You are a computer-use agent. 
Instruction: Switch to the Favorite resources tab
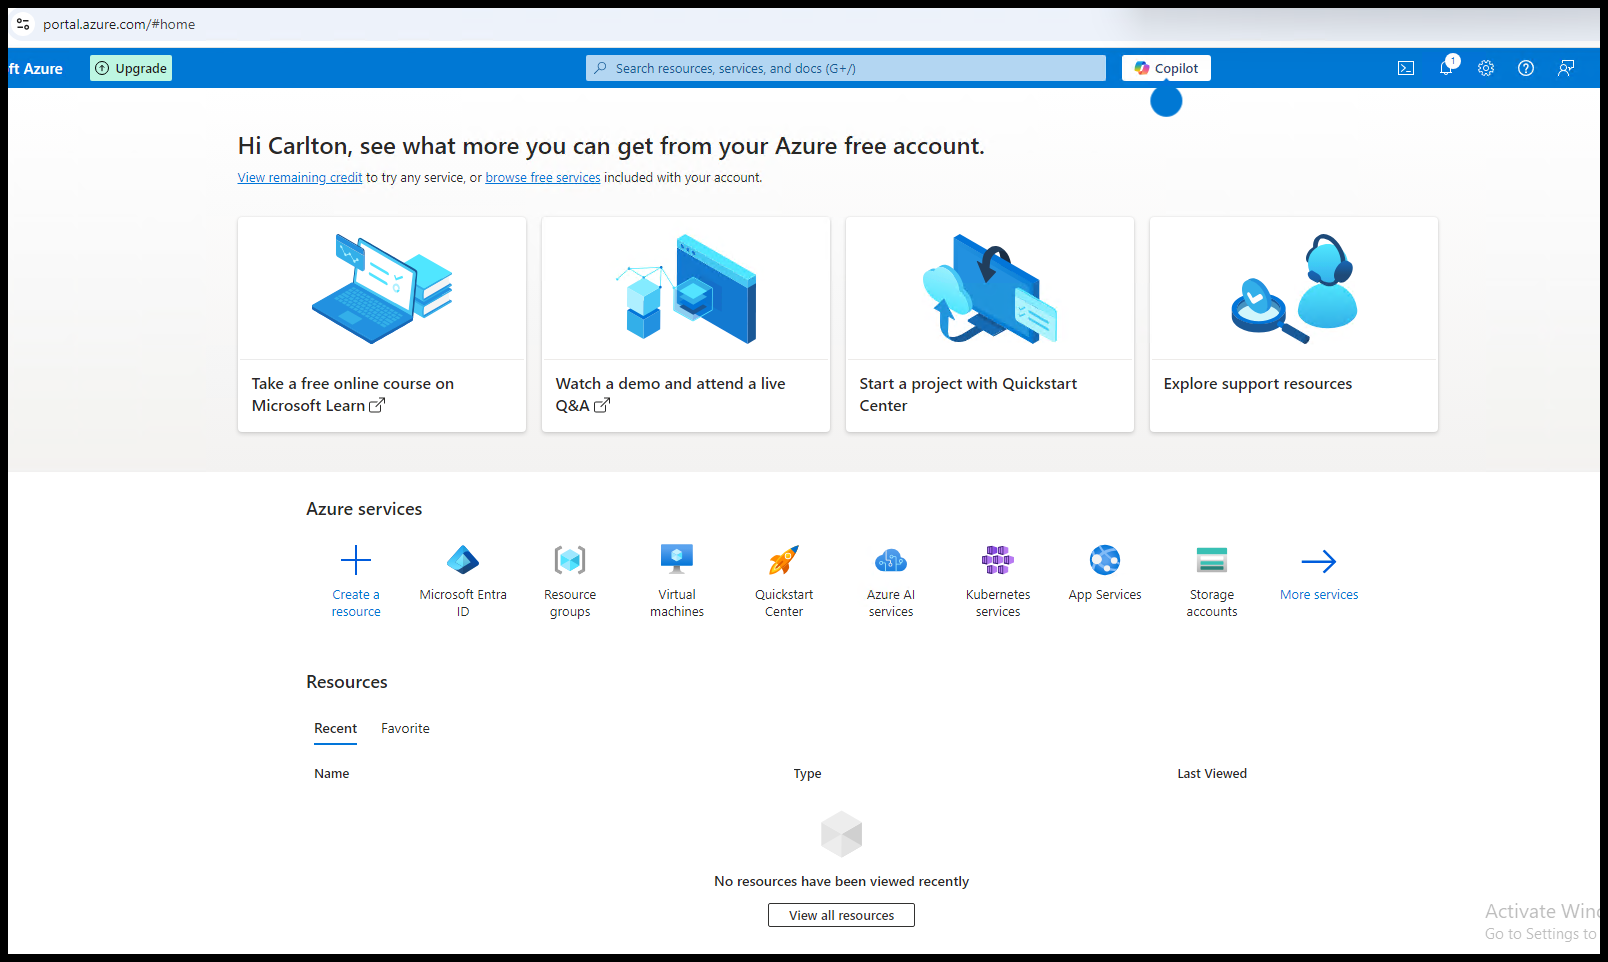405,729
